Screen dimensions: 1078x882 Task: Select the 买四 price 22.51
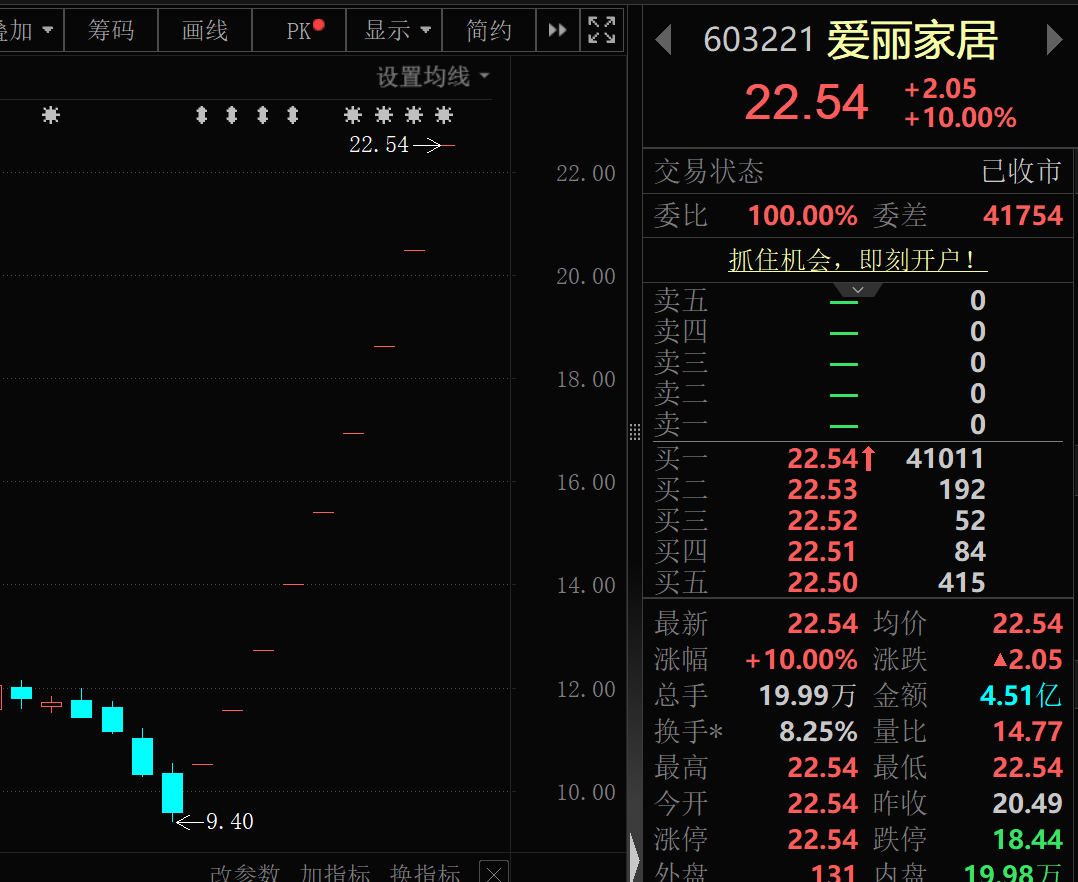click(822, 551)
